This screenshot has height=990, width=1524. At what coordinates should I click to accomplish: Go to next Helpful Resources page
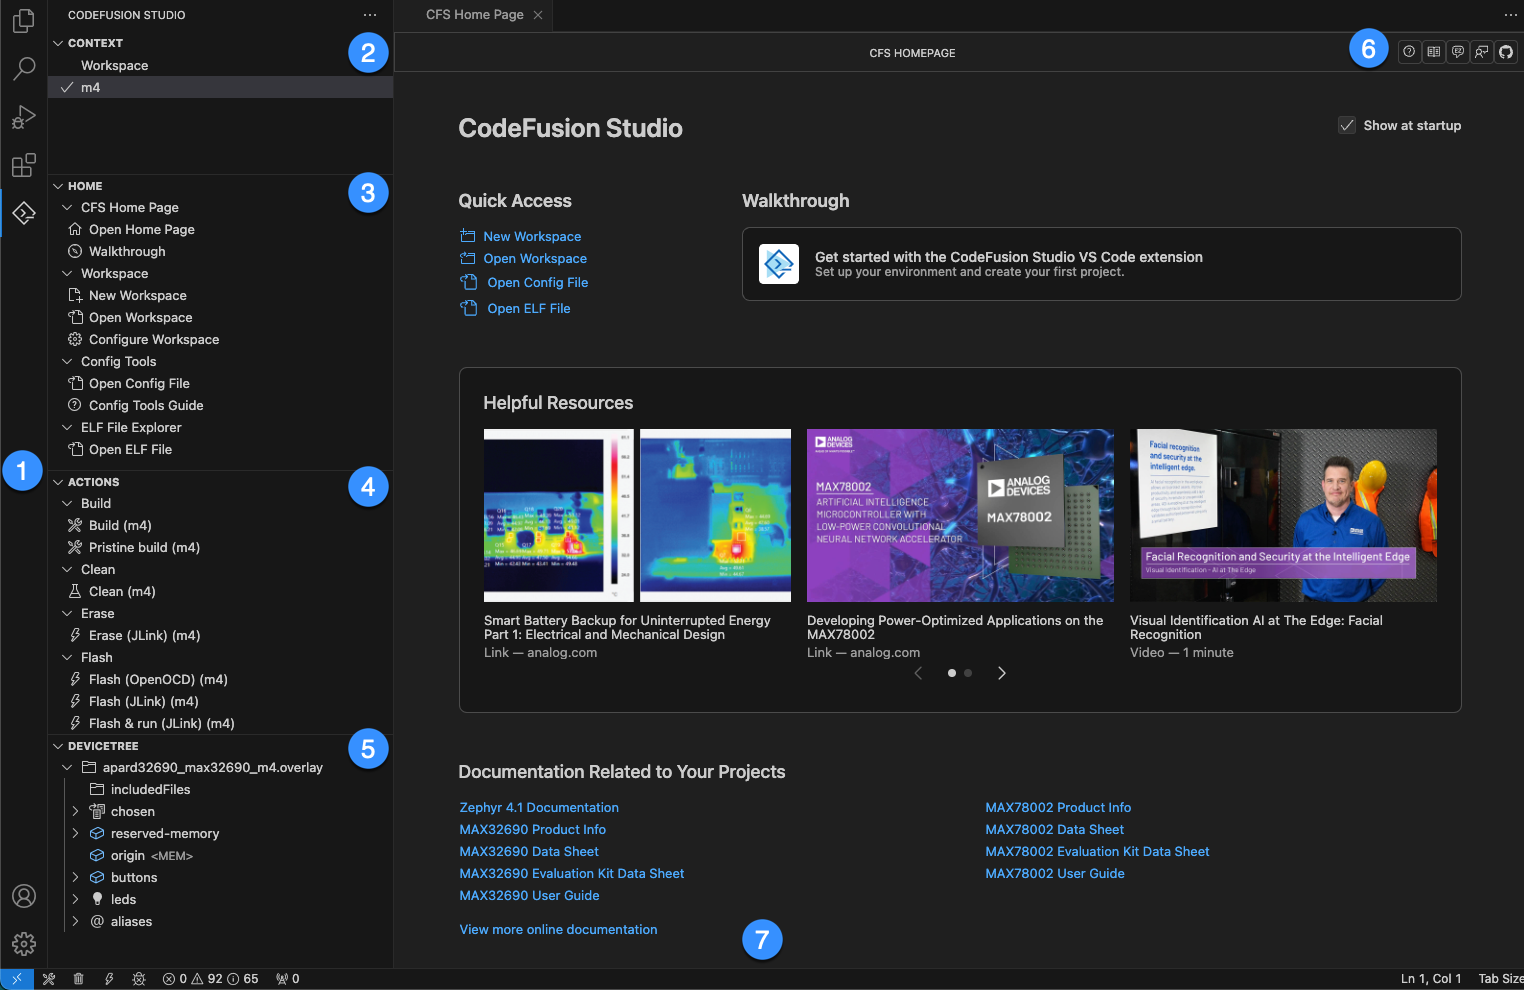[1002, 673]
